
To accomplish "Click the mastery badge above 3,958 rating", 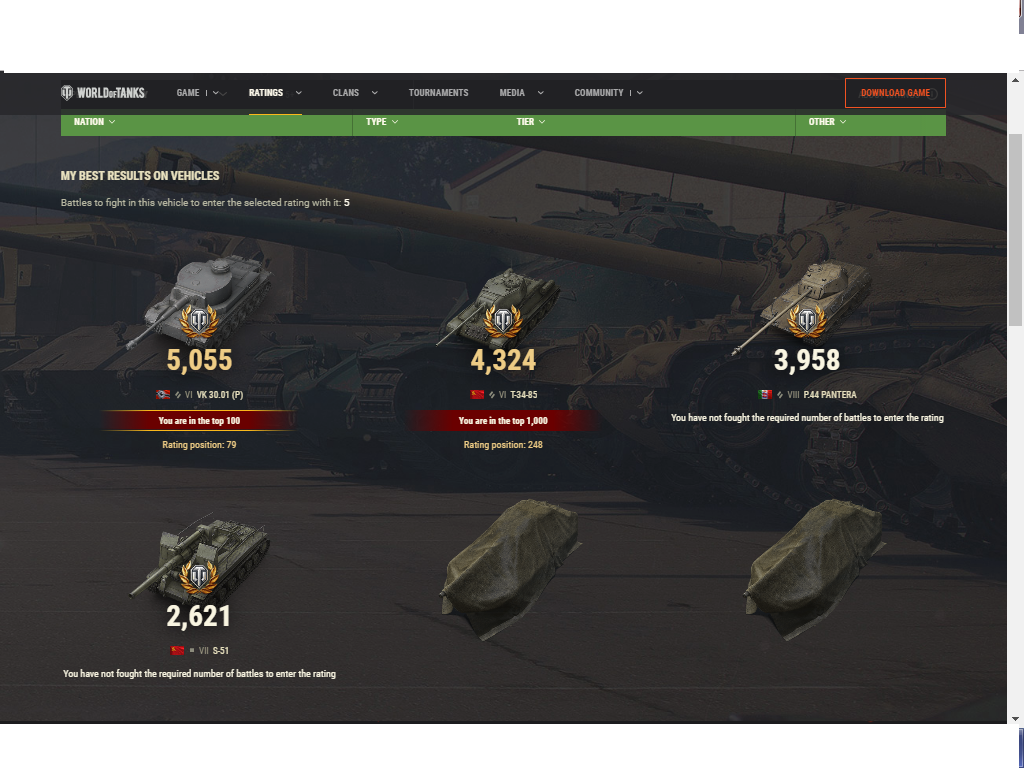I will [807, 320].
